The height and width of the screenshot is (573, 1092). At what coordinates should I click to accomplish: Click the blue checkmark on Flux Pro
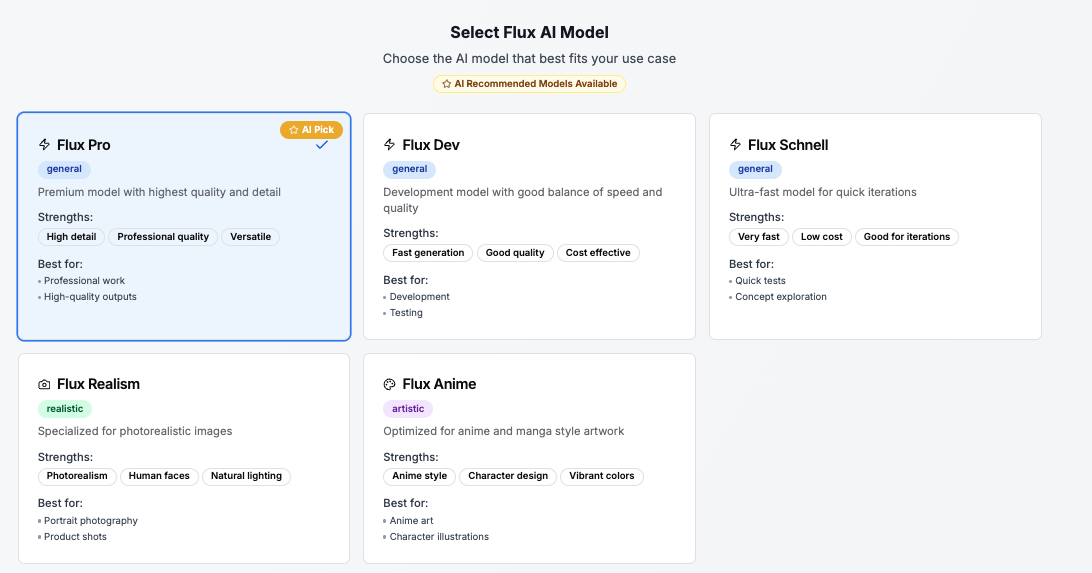coord(322,145)
